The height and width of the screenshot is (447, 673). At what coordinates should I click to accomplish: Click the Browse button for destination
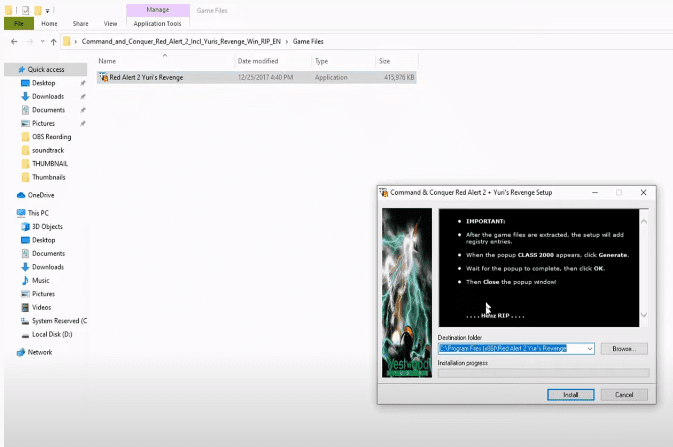624,349
